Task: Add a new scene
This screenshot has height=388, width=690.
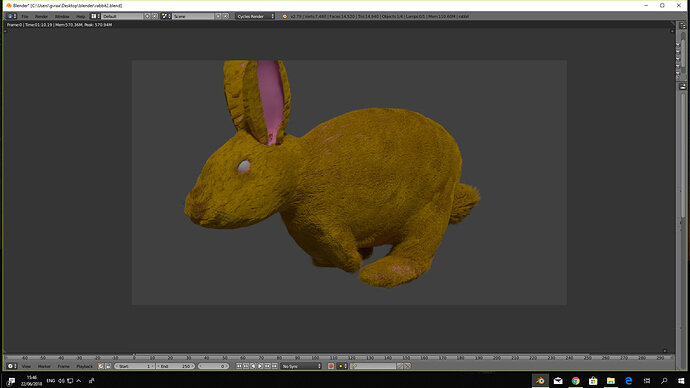Action: [x=218, y=16]
